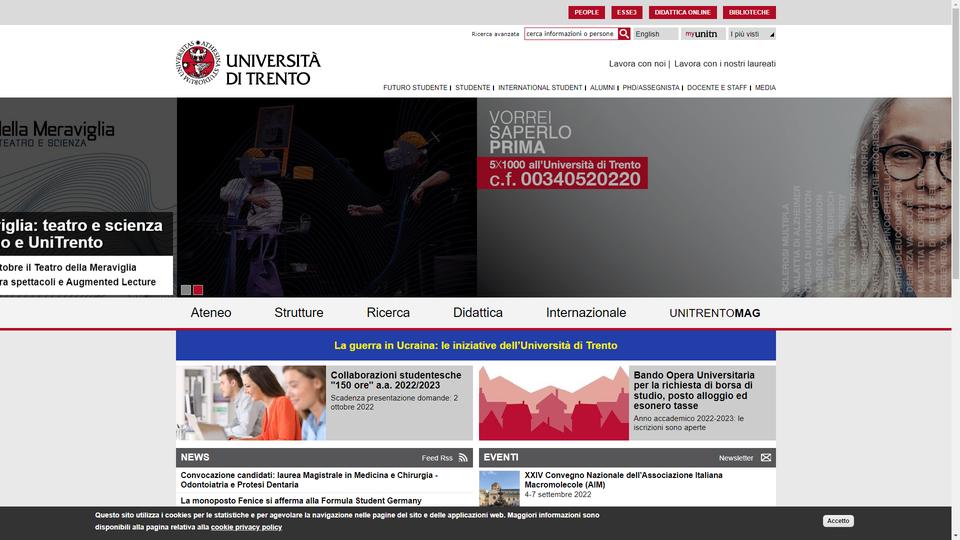
Task: Open 'La monoposto Fenice' news item
Action: pos(301,501)
